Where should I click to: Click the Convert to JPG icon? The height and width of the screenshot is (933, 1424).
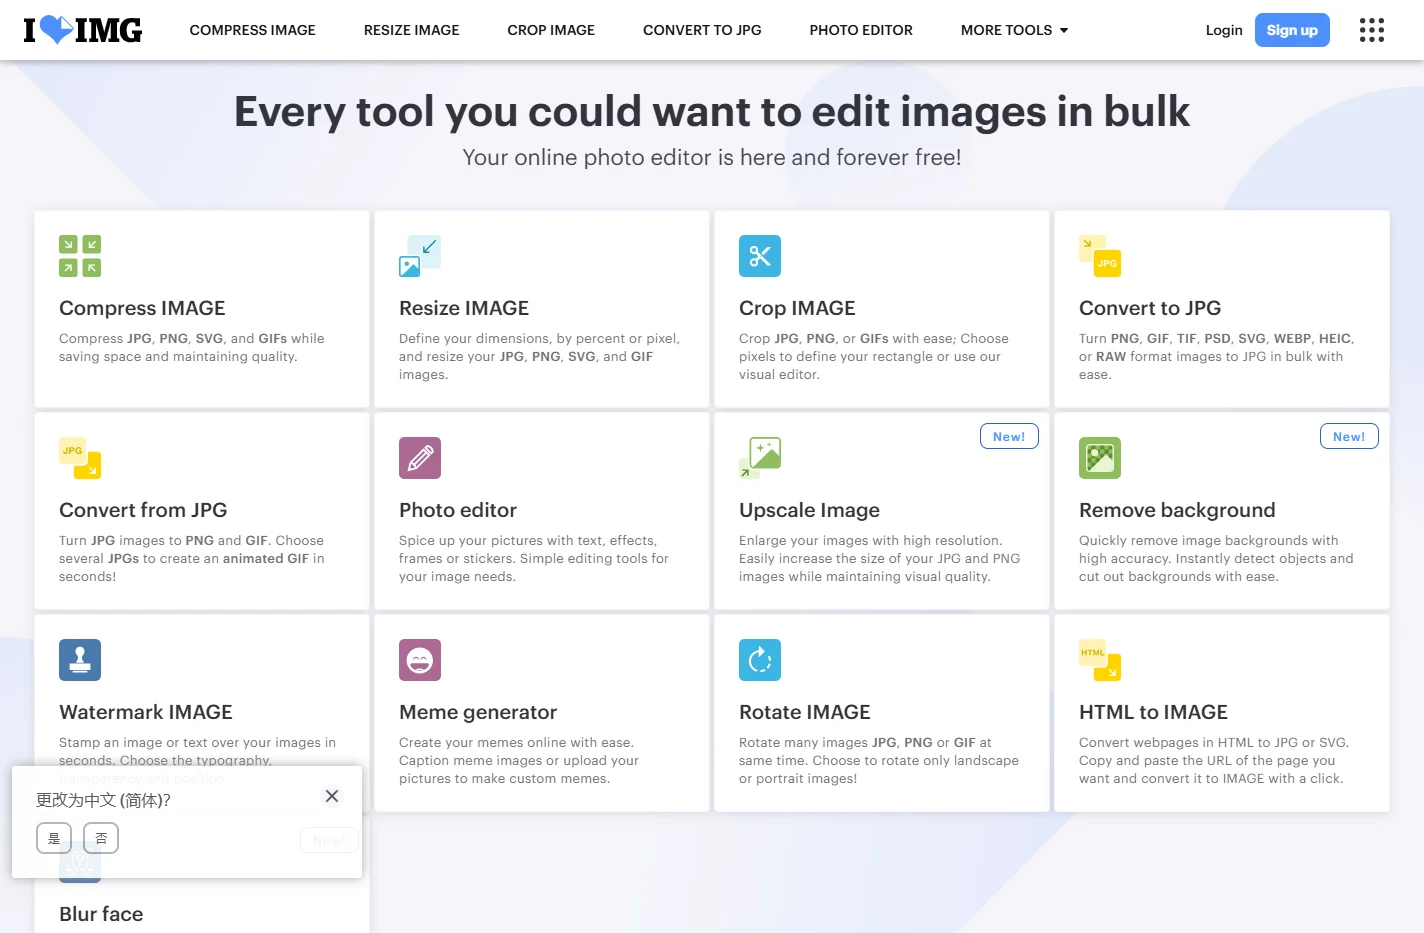1100,256
